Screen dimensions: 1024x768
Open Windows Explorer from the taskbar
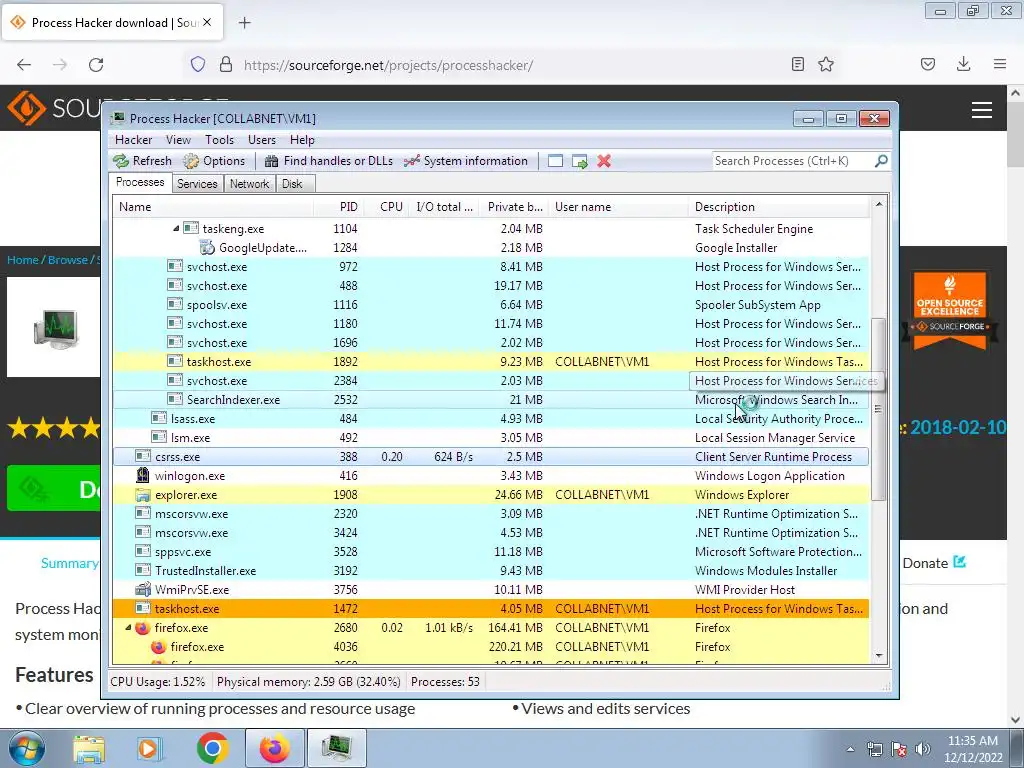(x=89, y=749)
